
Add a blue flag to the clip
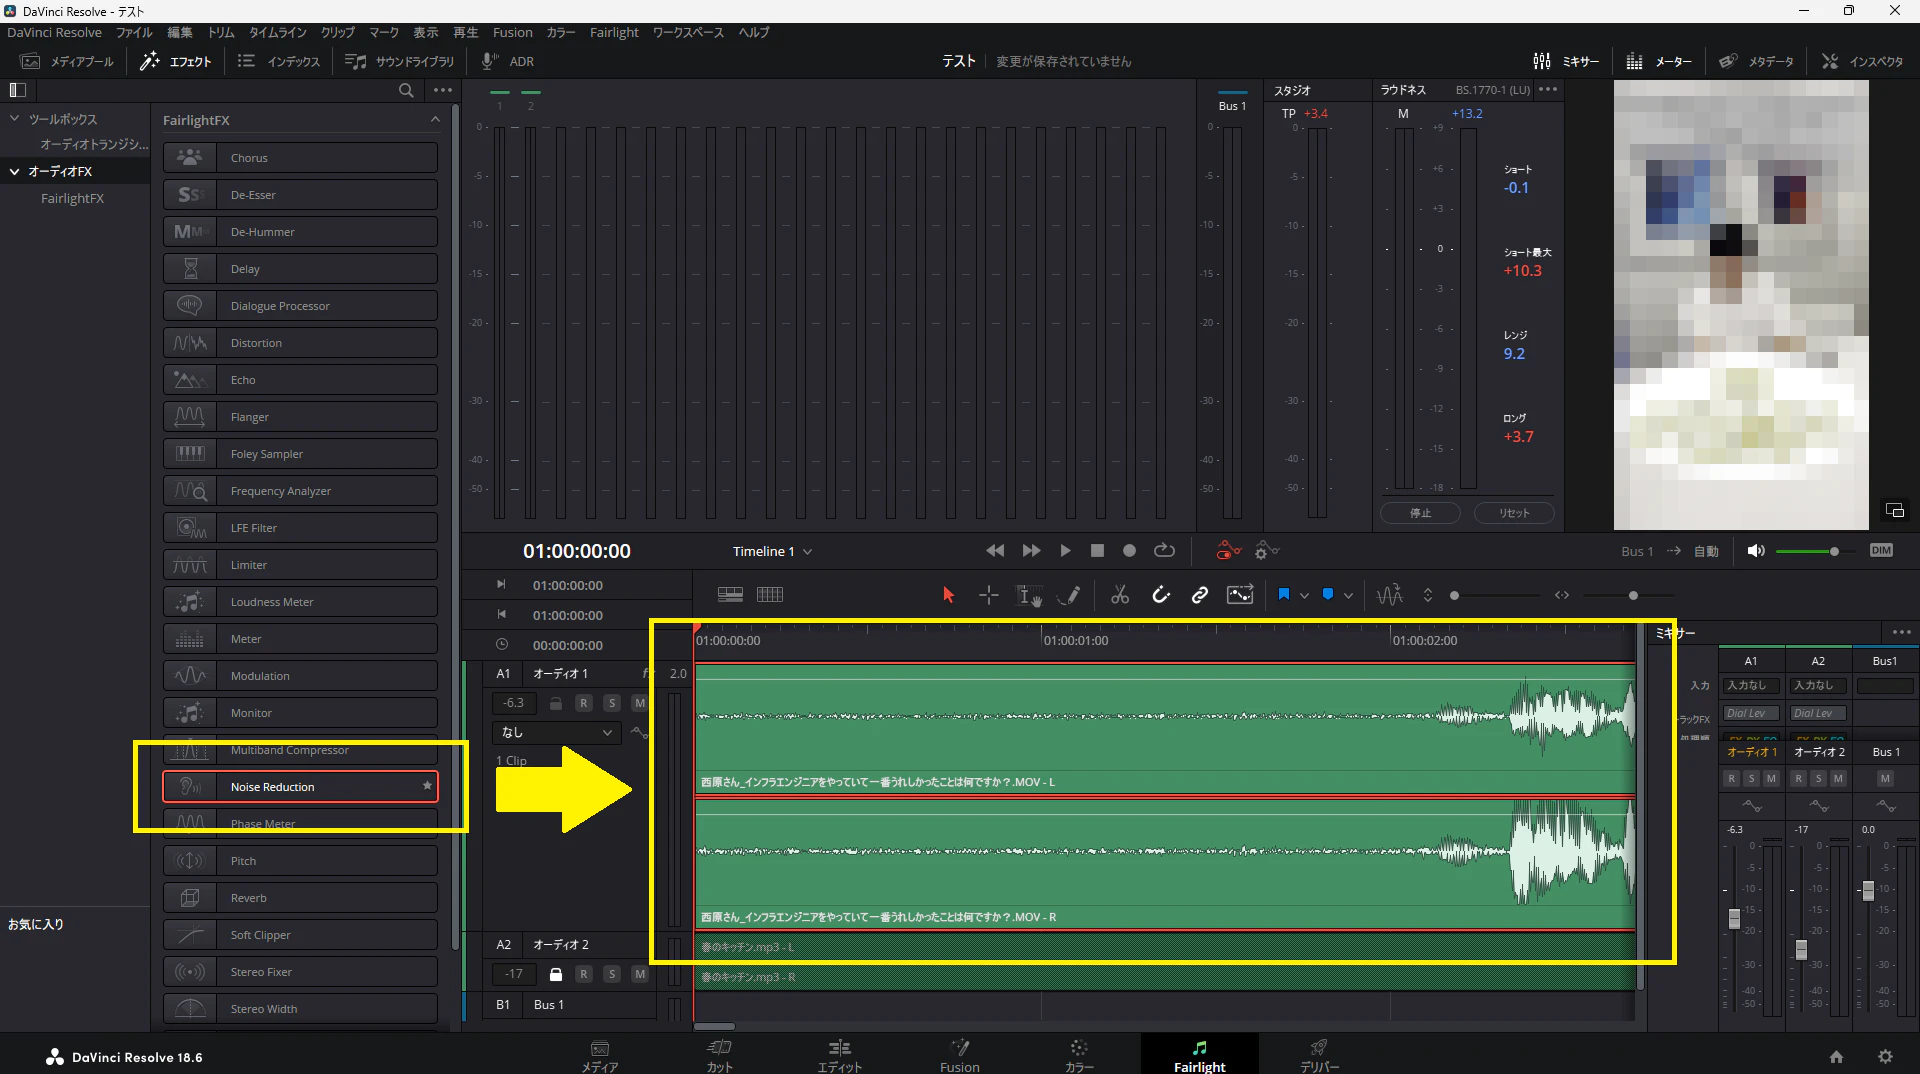click(1284, 595)
